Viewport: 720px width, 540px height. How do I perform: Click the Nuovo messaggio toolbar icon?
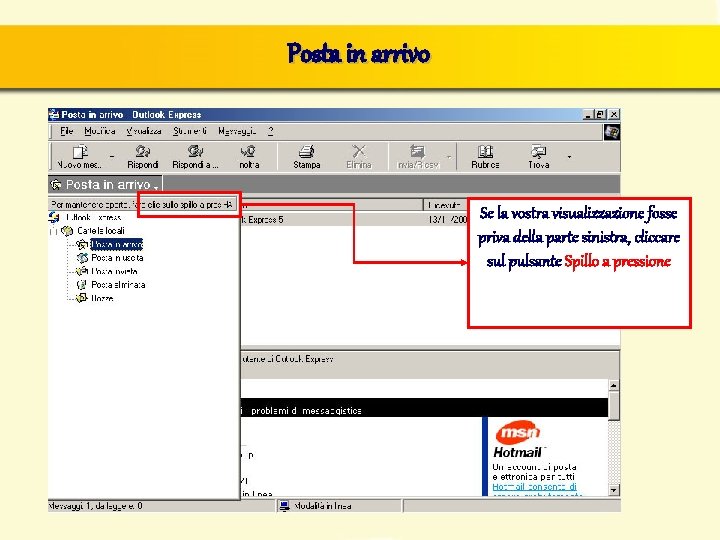[x=80, y=152]
